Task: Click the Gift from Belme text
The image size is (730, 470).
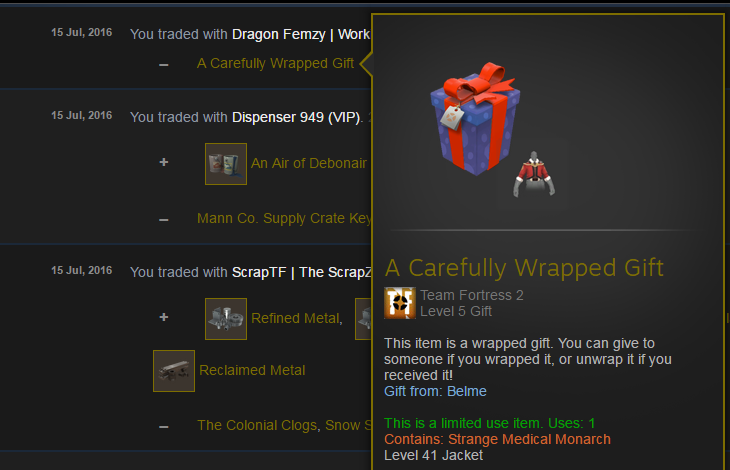Action: coord(435,391)
